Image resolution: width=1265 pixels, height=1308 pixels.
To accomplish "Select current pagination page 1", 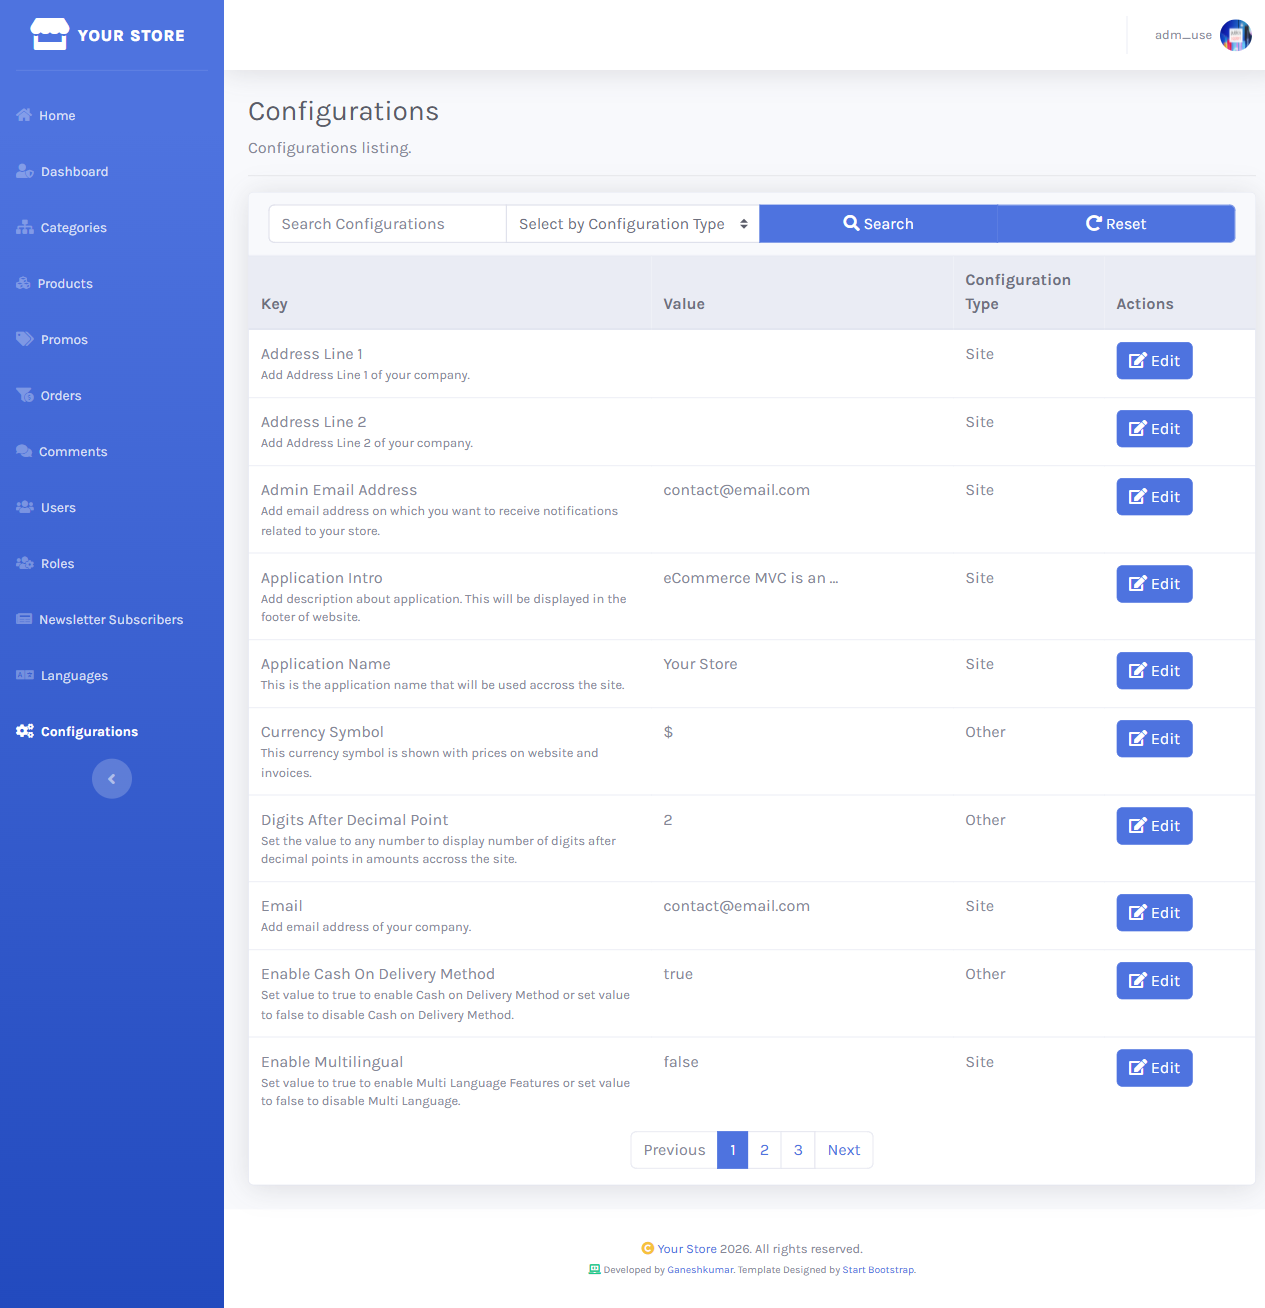I will pyautogui.click(x=733, y=1150).
